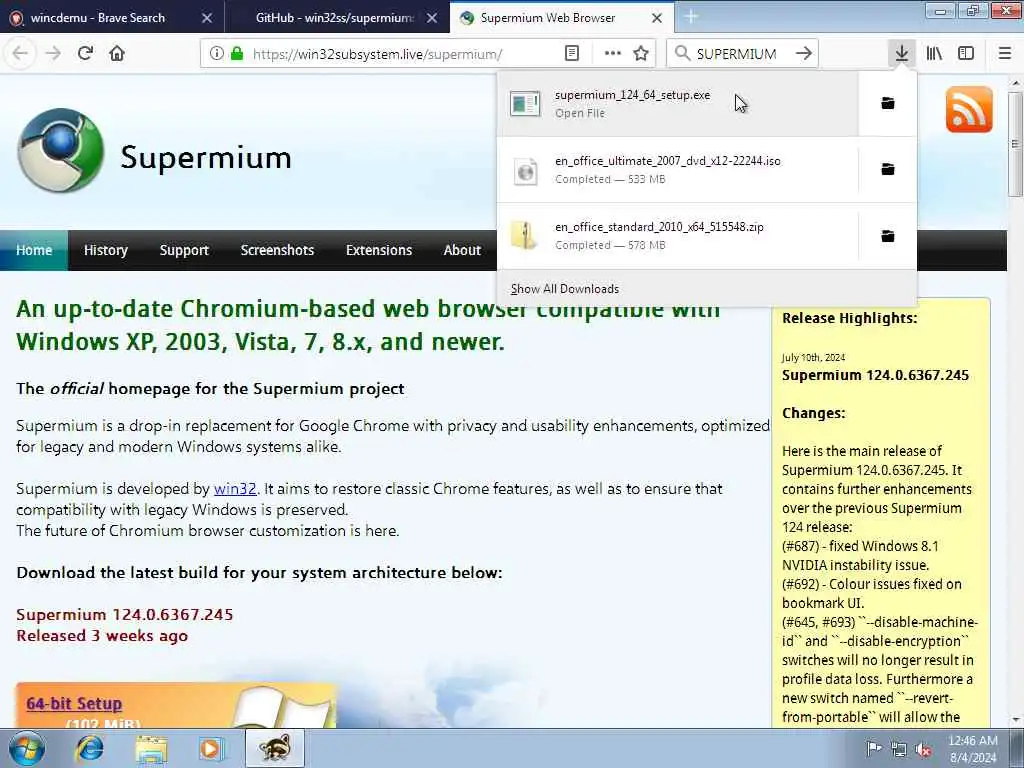Launch Internet Explorer from taskbar
This screenshot has width=1024, height=768.
click(x=89, y=748)
